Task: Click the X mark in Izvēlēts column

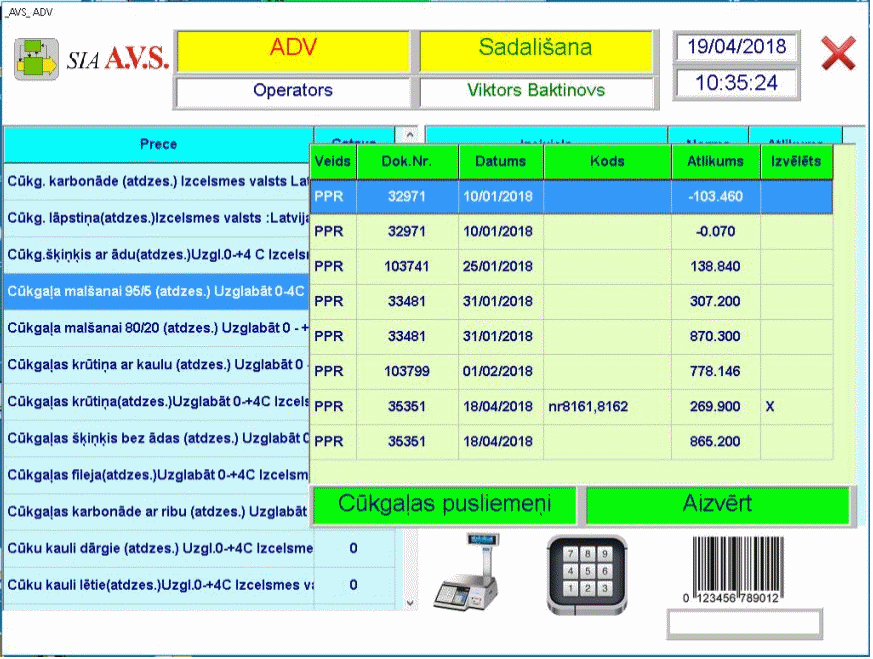Action: tap(770, 407)
